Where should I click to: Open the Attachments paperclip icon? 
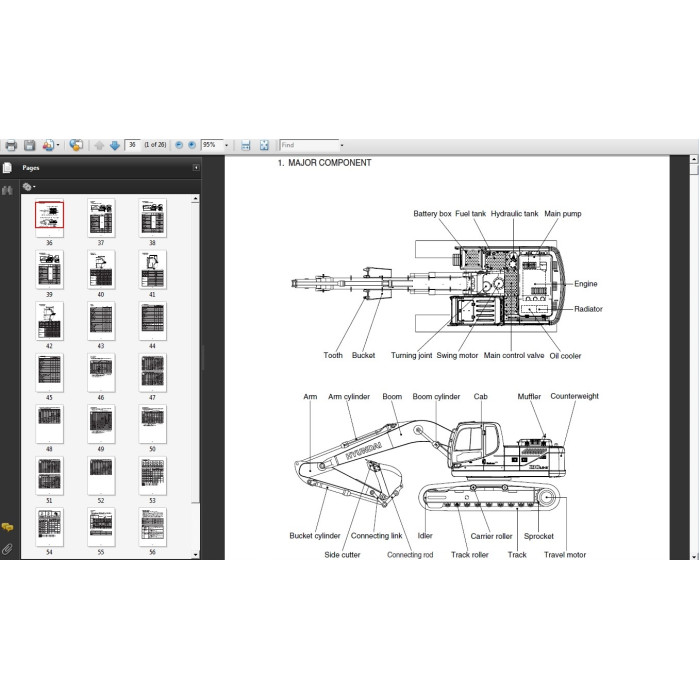[x=7, y=549]
